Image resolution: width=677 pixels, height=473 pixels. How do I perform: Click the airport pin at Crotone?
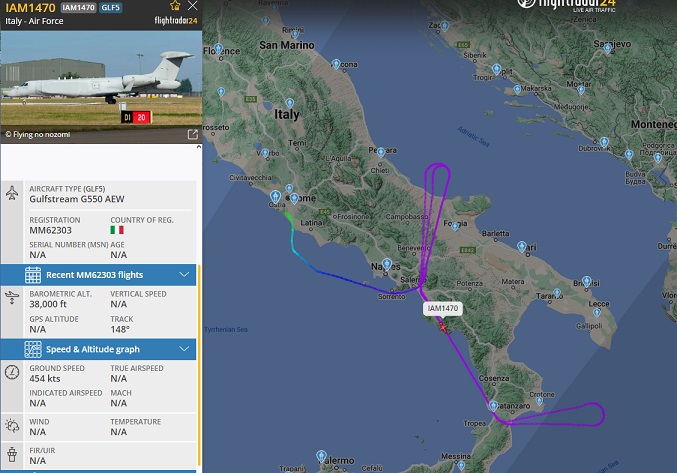[x=539, y=401]
